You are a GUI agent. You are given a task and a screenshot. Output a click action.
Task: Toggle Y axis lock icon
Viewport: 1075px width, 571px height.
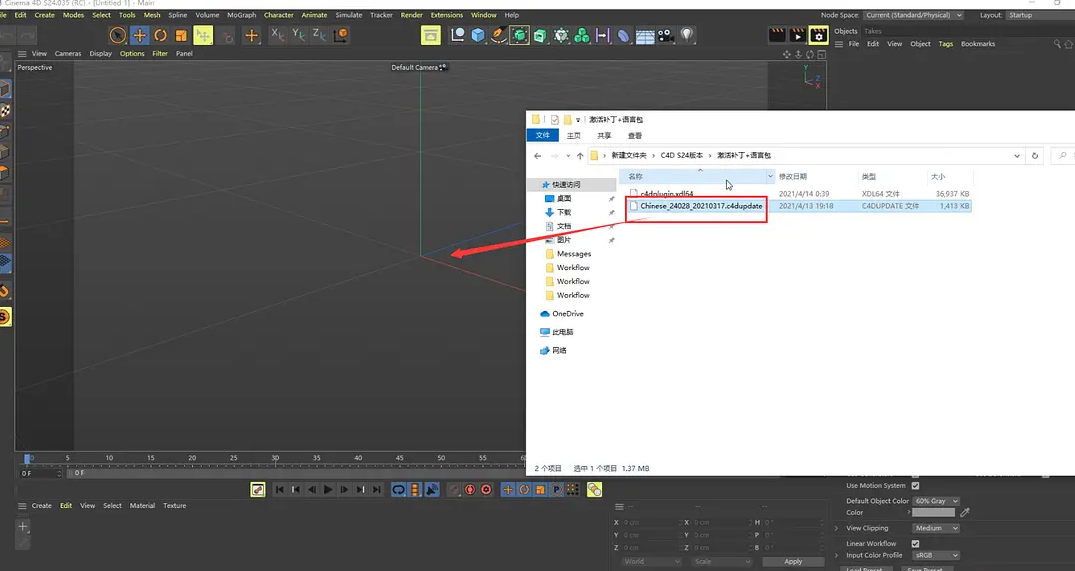pyautogui.click(x=298, y=34)
